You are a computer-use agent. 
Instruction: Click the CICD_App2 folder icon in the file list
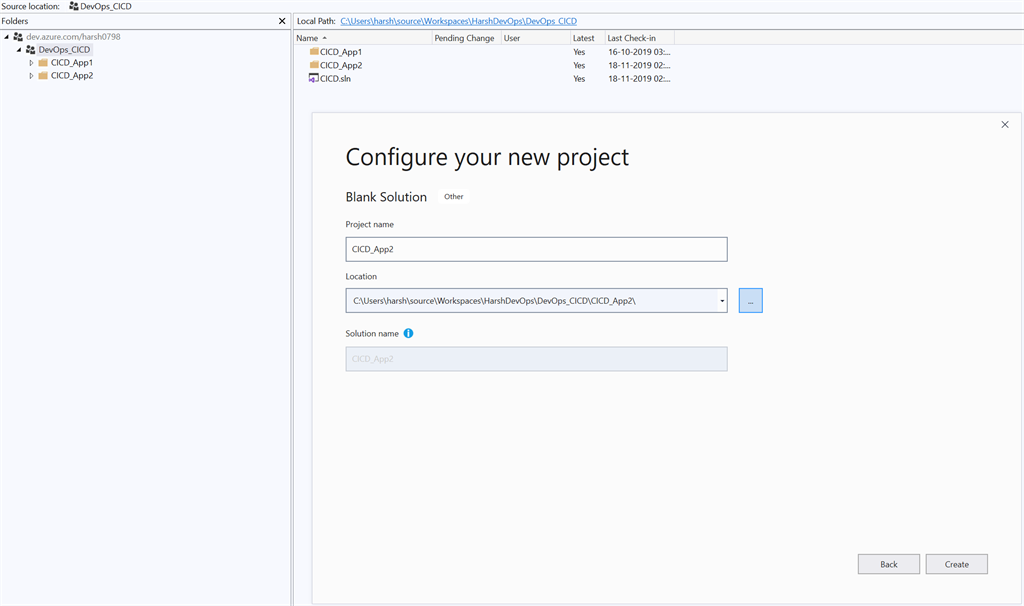[315, 64]
